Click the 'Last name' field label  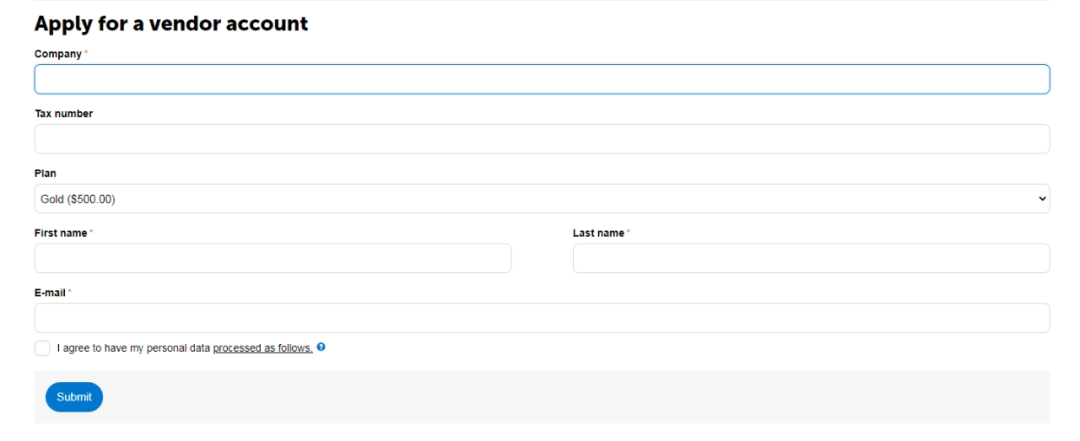[598, 233]
